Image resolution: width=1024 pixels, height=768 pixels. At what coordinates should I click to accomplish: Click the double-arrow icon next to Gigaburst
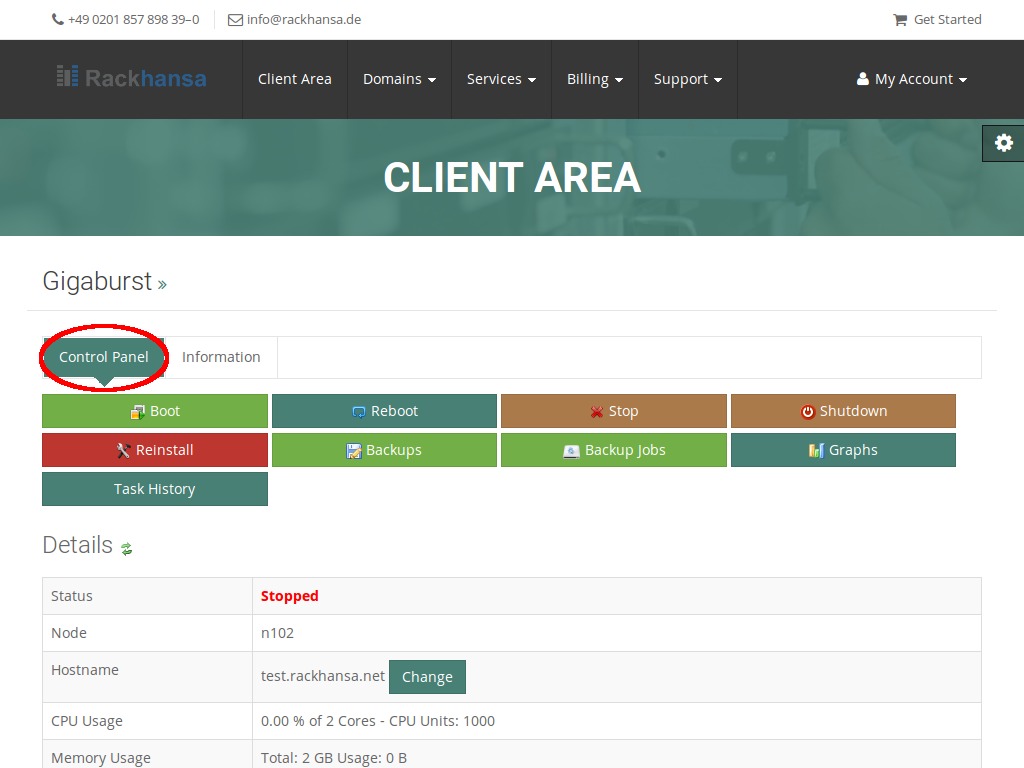pyautogui.click(x=162, y=285)
